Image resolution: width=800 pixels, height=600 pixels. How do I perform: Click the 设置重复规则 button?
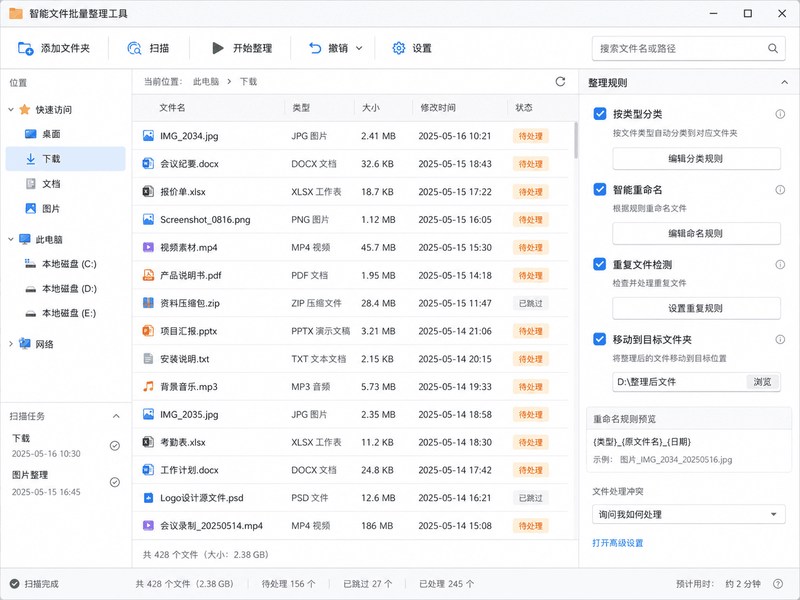pyautogui.click(x=696, y=309)
